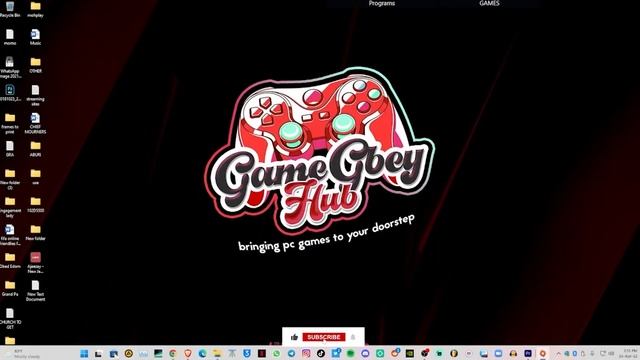Image resolution: width=640 pixels, height=360 pixels.
Task: Select the frames to print folder
Action: click(10, 123)
